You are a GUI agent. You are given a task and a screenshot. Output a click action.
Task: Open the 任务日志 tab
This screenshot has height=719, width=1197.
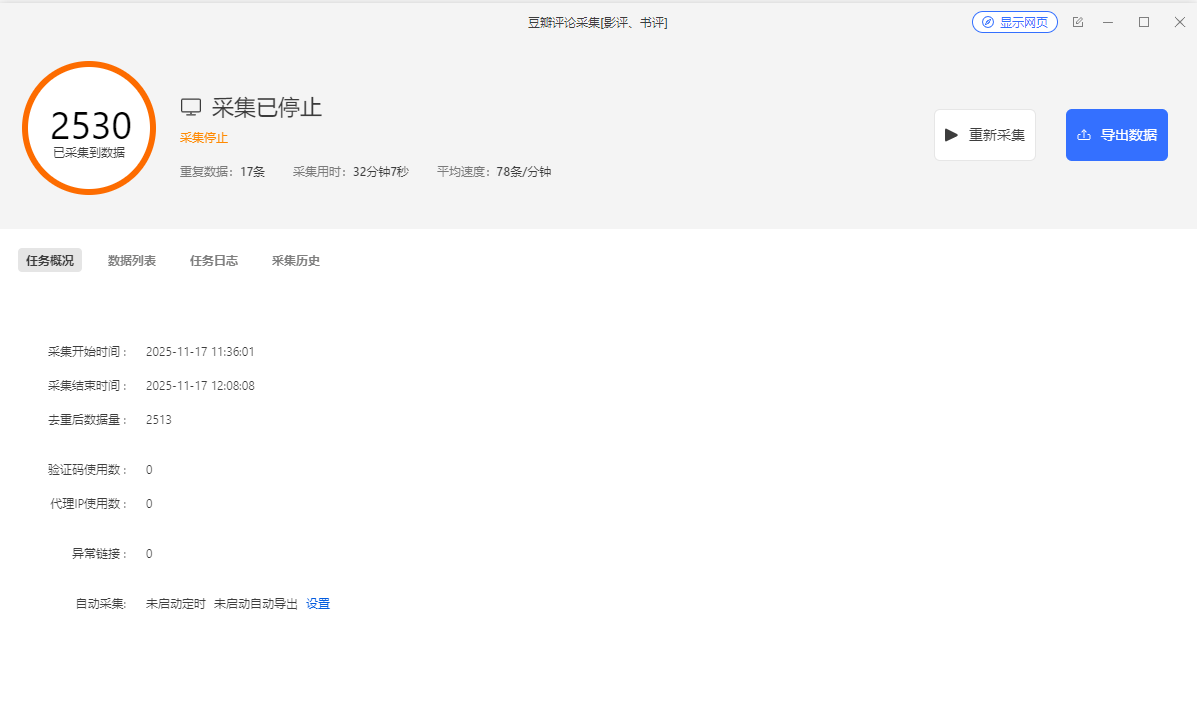coord(214,260)
